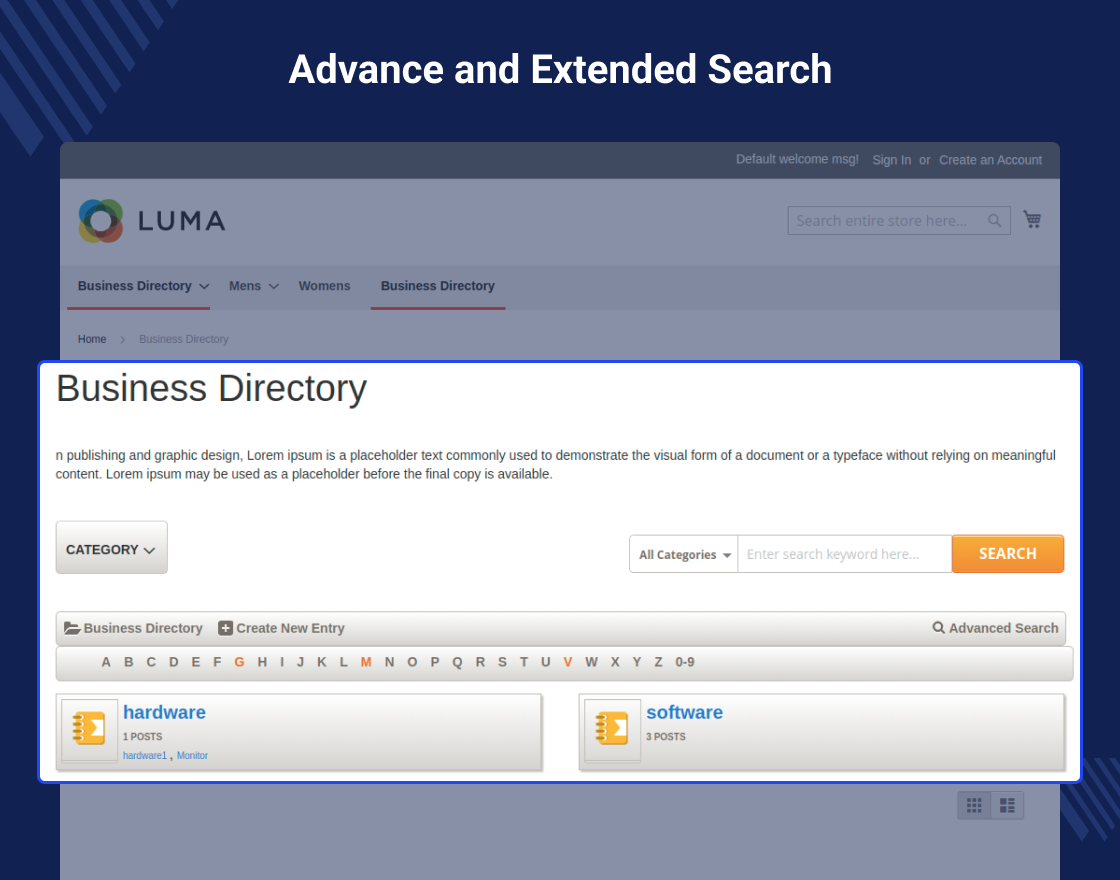Open Advanced Search

(x=996, y=628)
